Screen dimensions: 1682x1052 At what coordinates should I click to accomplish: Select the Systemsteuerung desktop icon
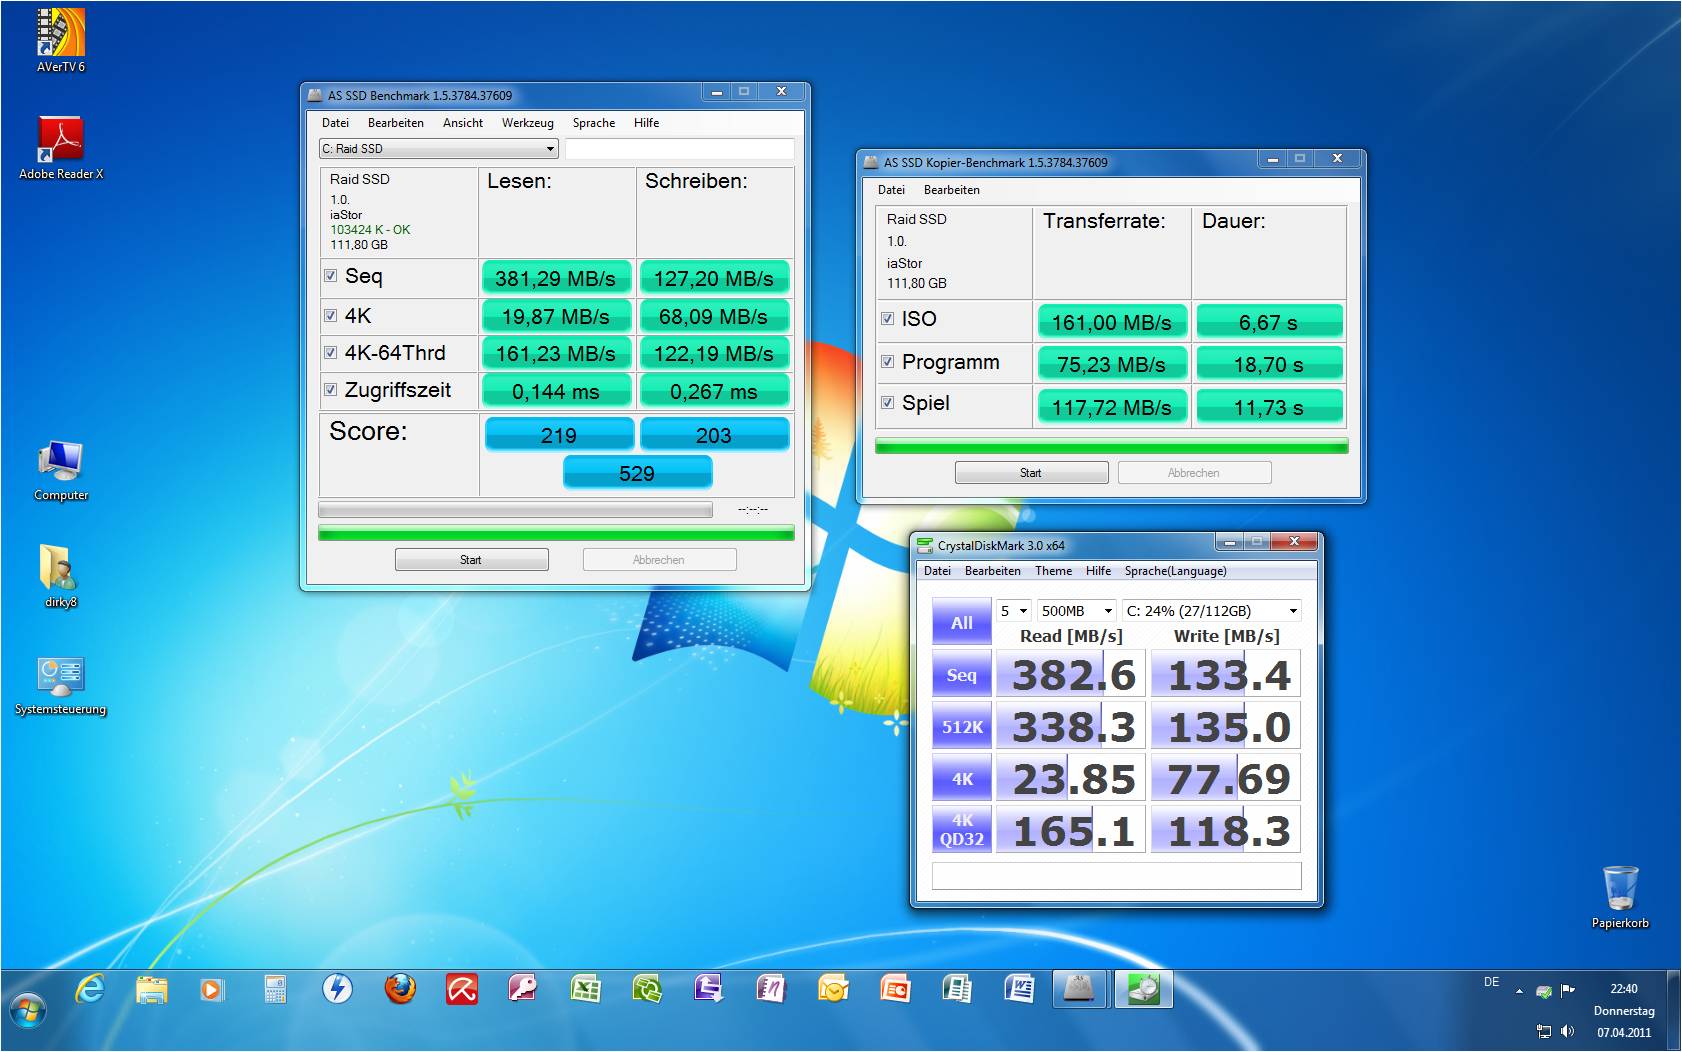point(60,686)
